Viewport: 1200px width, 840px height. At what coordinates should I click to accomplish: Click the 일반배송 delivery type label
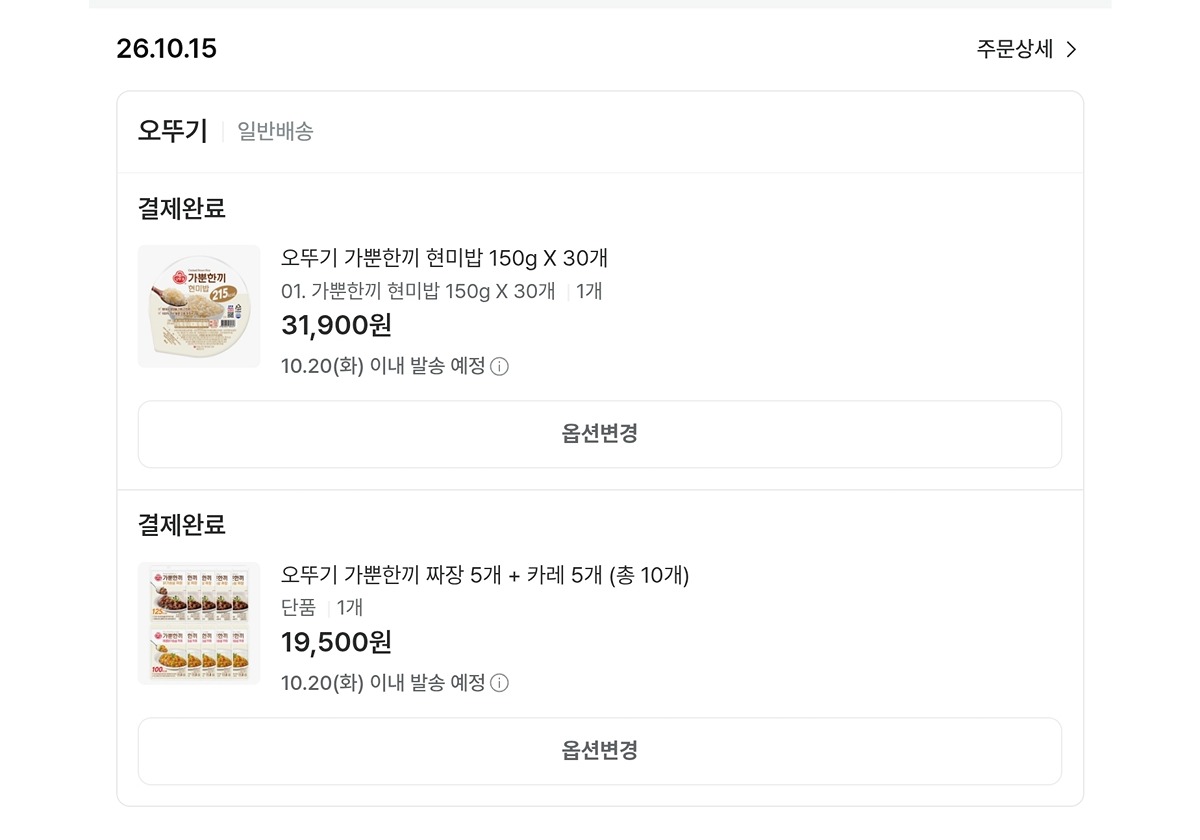point(275,131)
